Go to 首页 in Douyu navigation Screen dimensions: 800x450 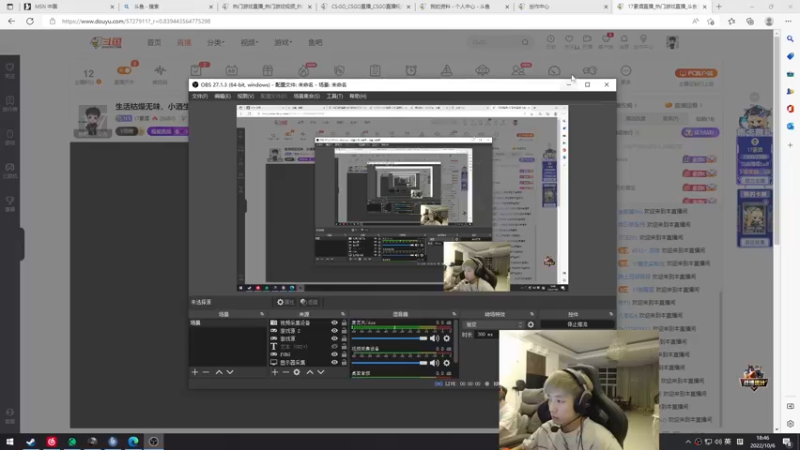(154, 42)
